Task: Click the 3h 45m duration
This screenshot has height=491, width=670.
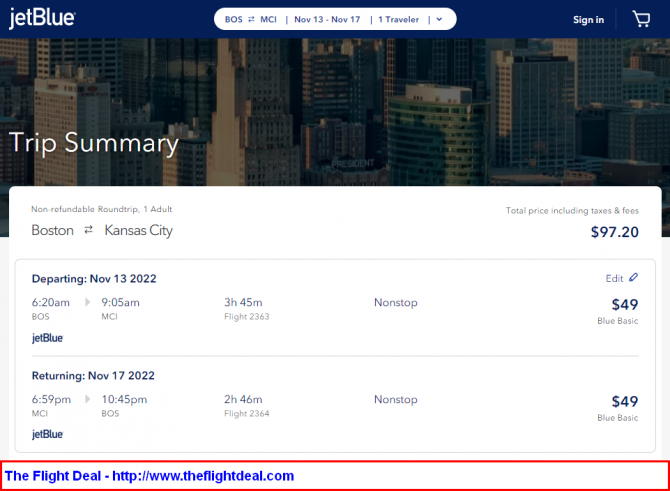Action: (x=243, y=303)
